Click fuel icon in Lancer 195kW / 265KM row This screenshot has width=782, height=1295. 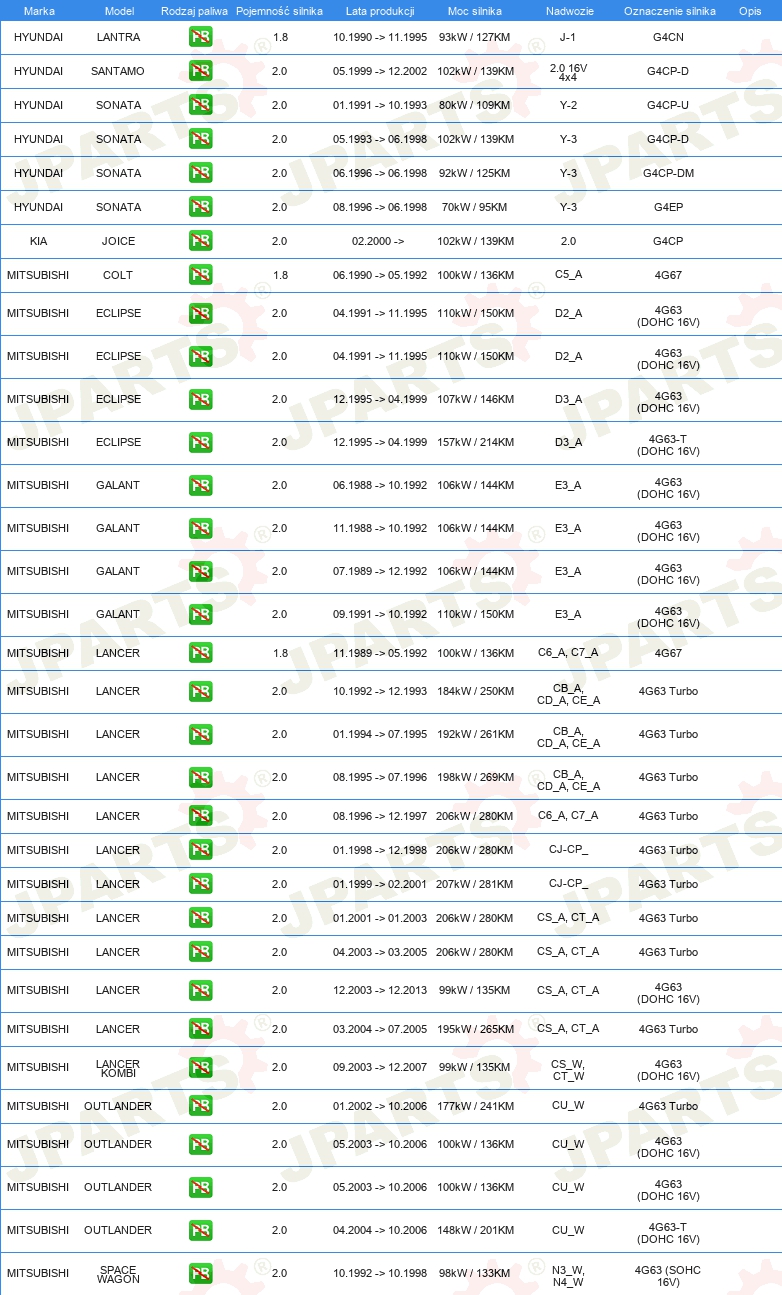(200, 1029)
